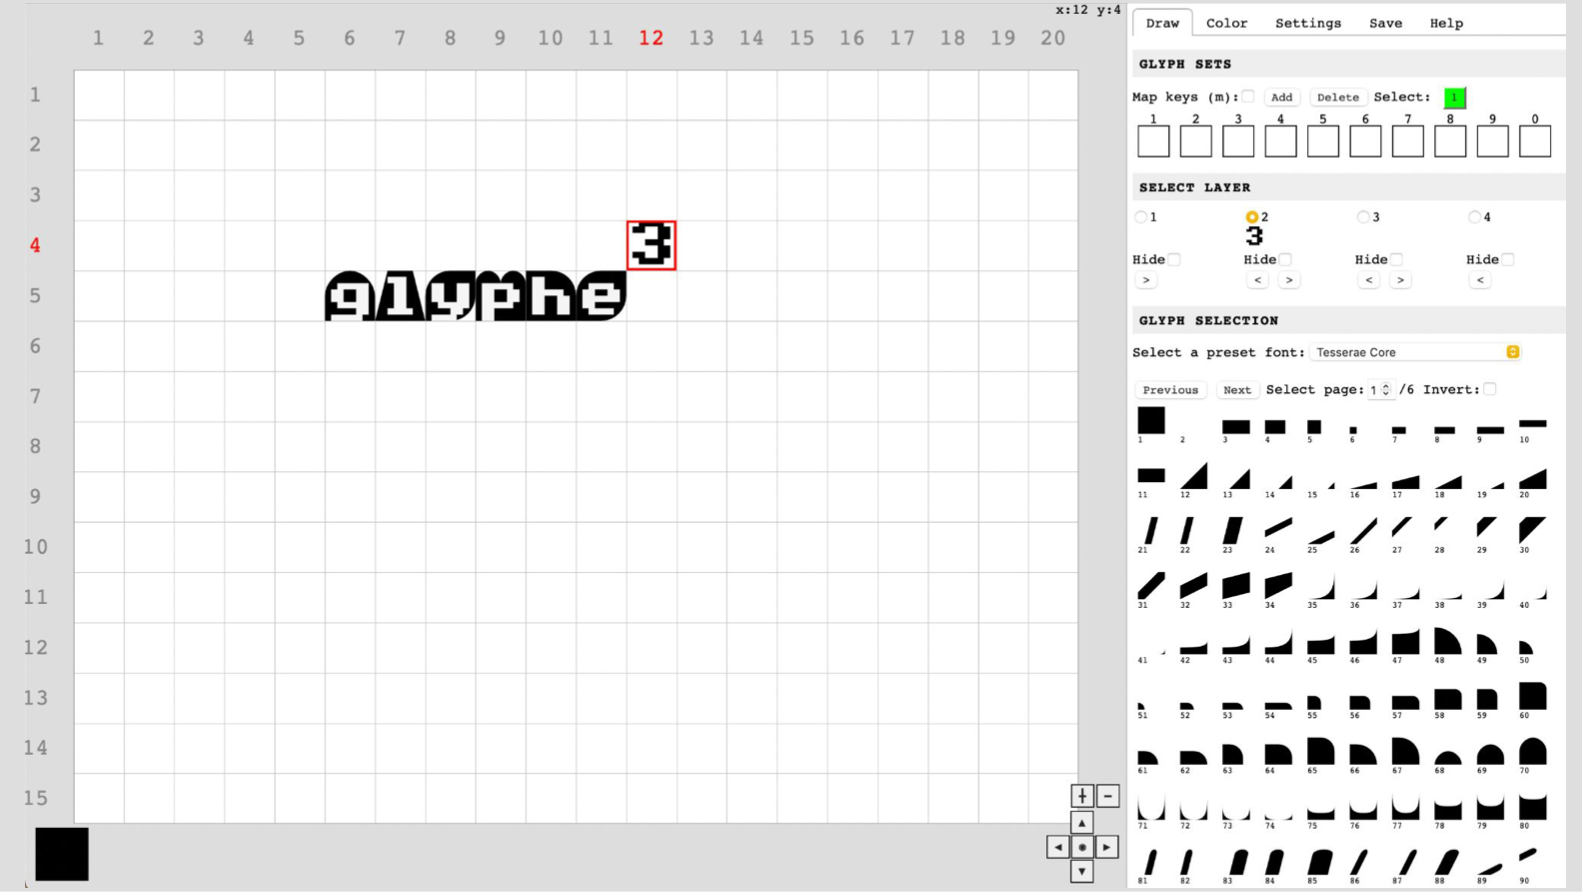The height and width of the screenshot is (892, 1582).
Task: Click the Next glyph page button
Action: 1236,390
